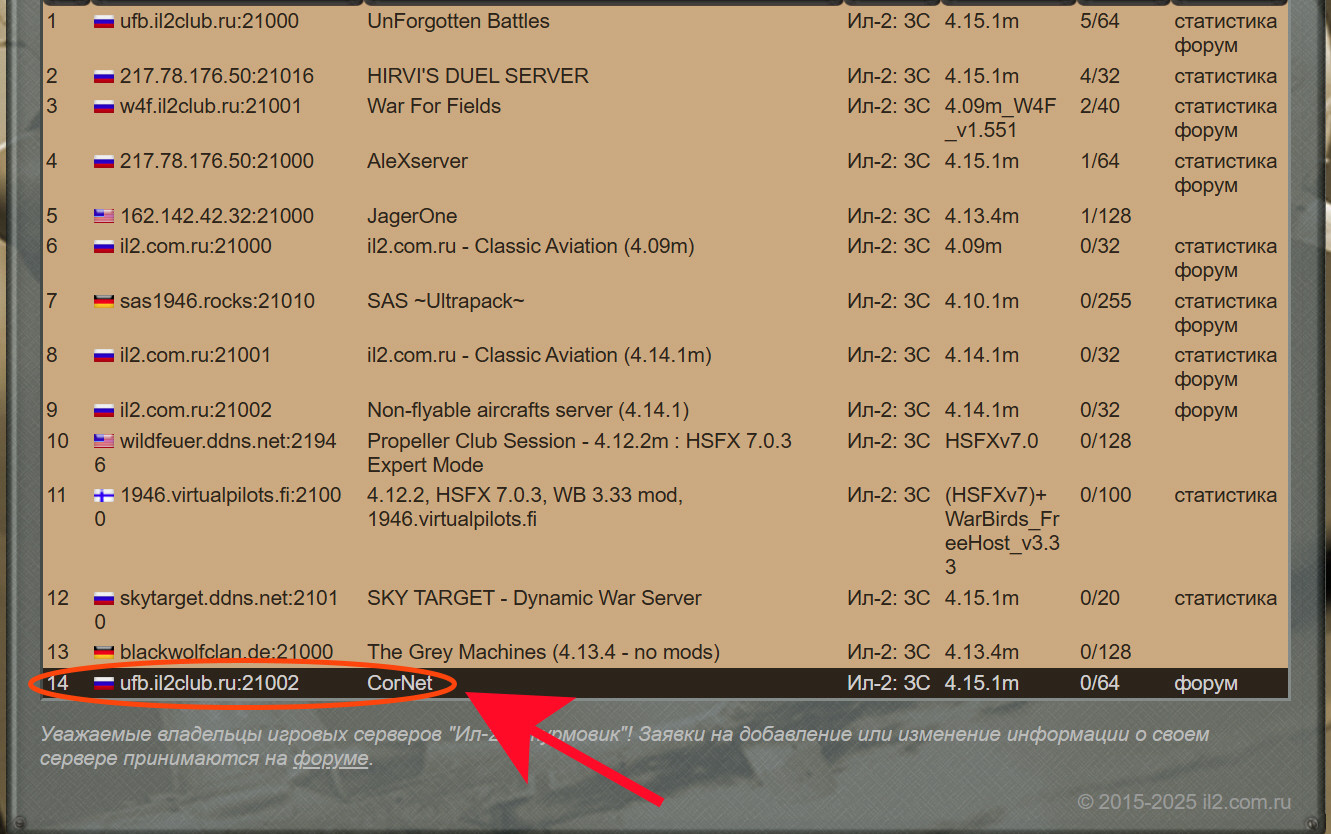Select the 'SAS ~Ultrapack~' name cell
Viewport: 1331px width, 834px height.
(446, 301)
